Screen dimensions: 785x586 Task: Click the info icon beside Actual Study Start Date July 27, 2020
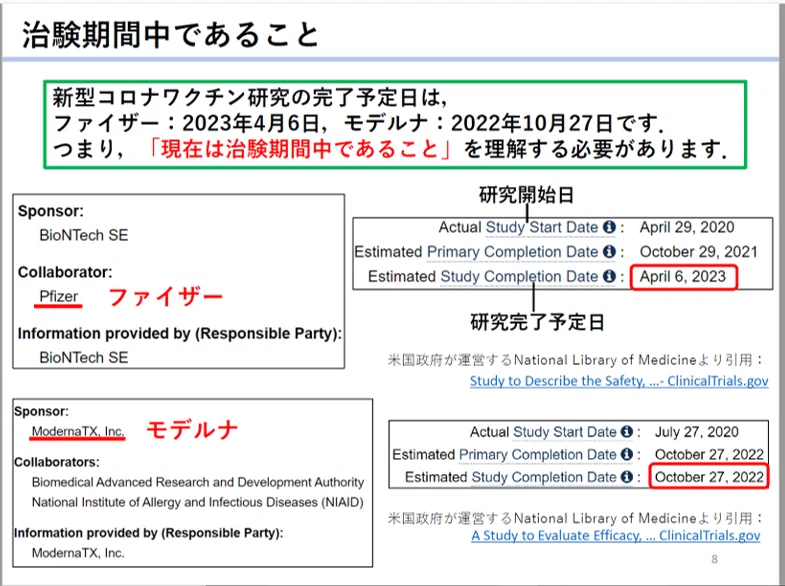[627, 432]
